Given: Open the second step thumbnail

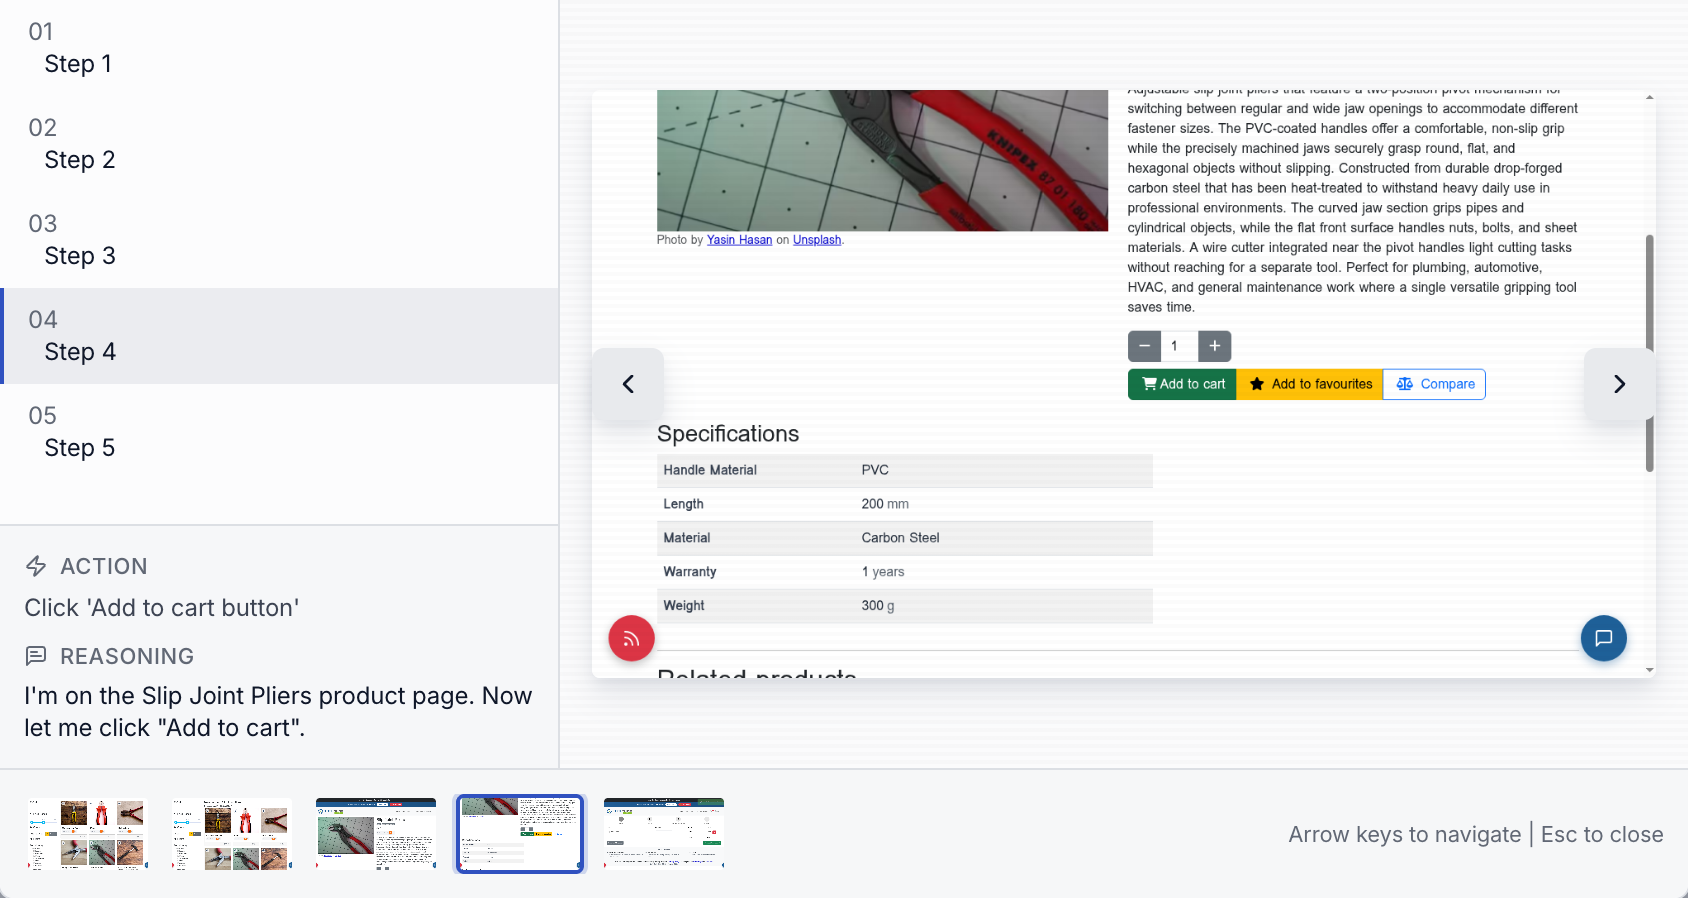Looking at the screenshot, I should pyautogui.click(x=231, y=834).
